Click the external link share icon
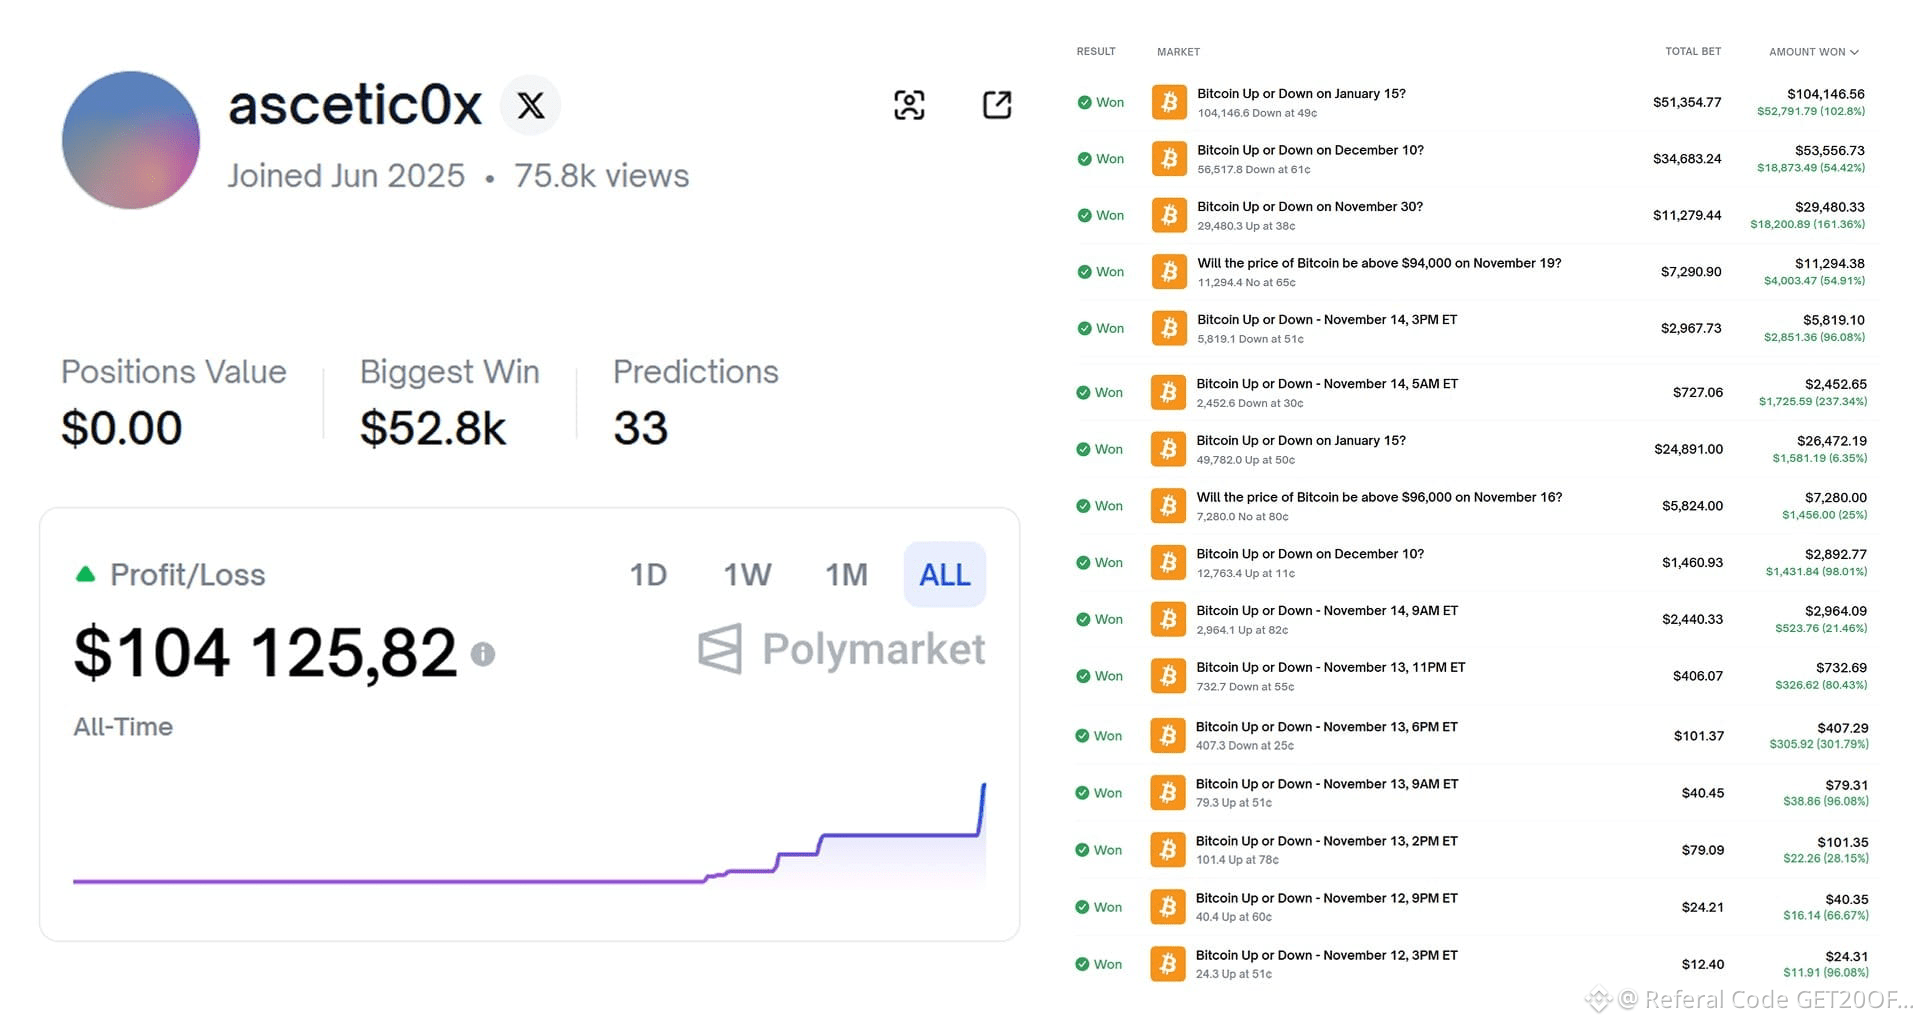Screen dimensions: 1921x1024 (x=997, y=104)
